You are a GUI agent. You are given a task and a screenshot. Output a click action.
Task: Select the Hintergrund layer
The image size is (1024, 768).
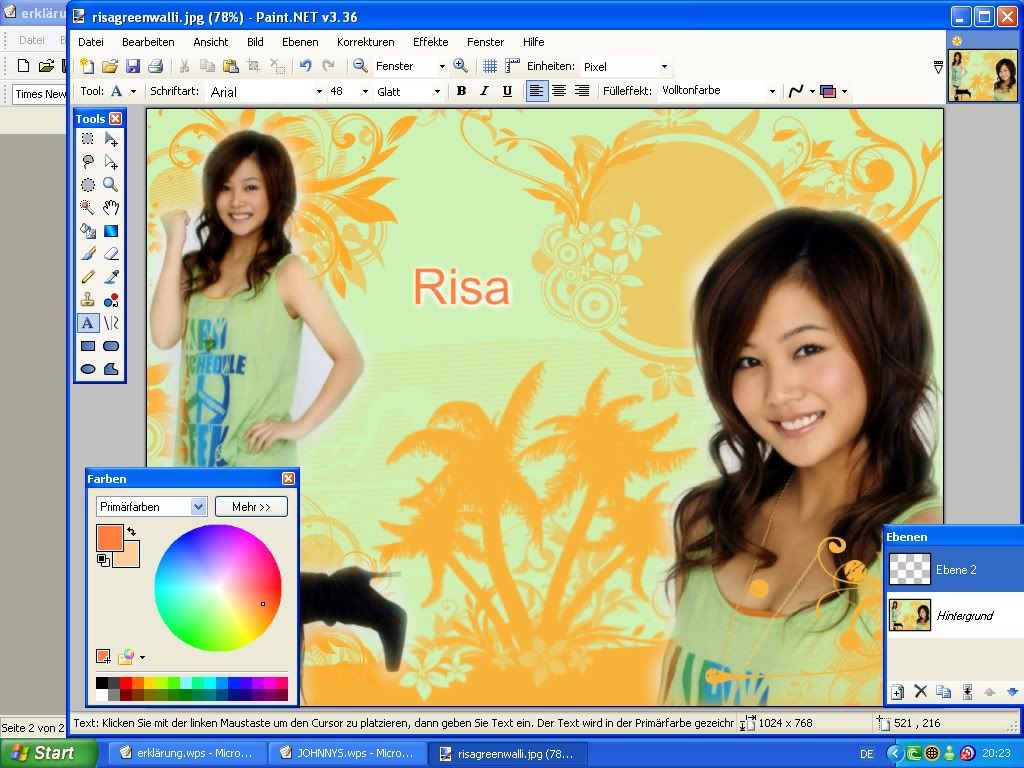pos(955,615)
